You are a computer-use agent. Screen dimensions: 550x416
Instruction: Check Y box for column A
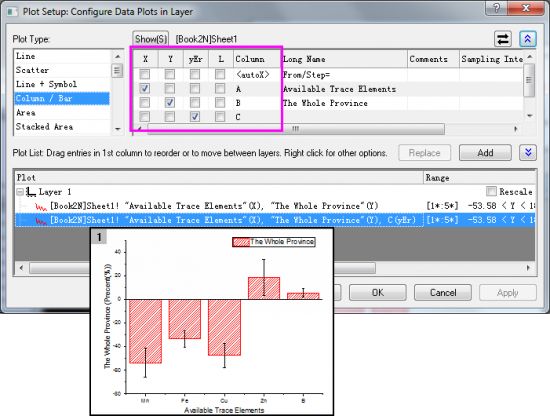[x=170, y=88]
